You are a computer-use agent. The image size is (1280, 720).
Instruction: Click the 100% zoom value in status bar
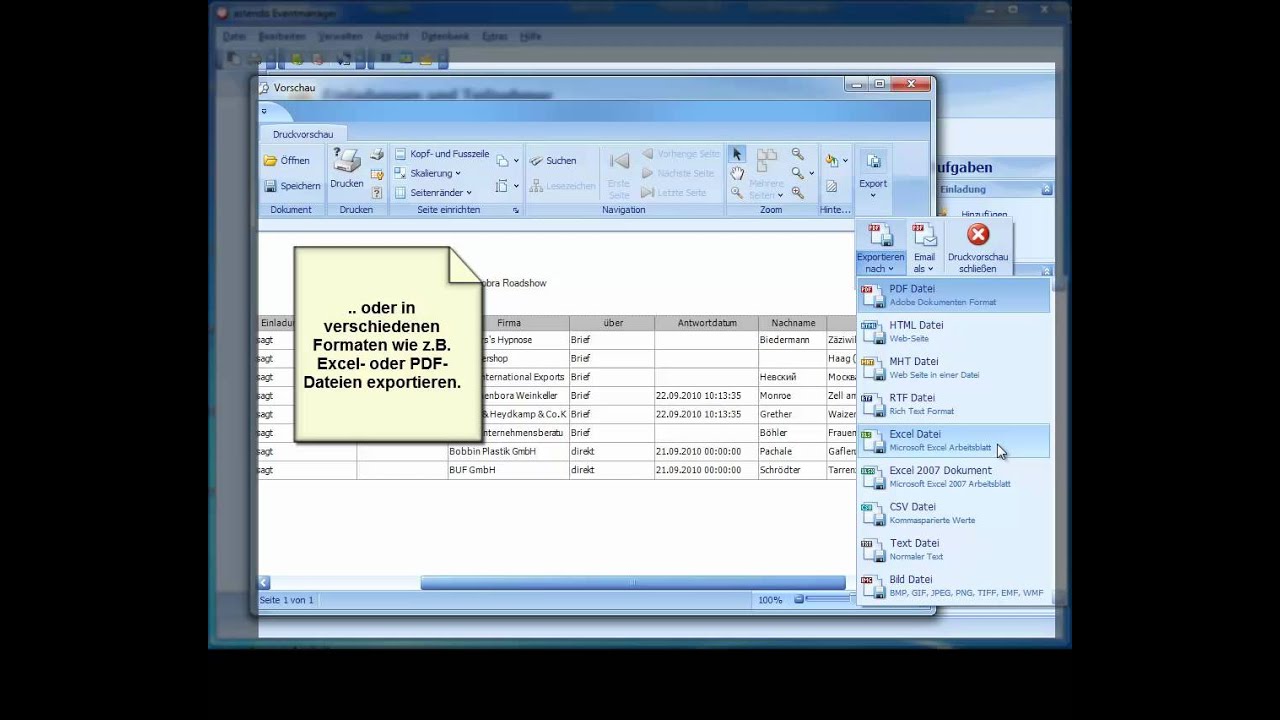[x=770, y=600]
